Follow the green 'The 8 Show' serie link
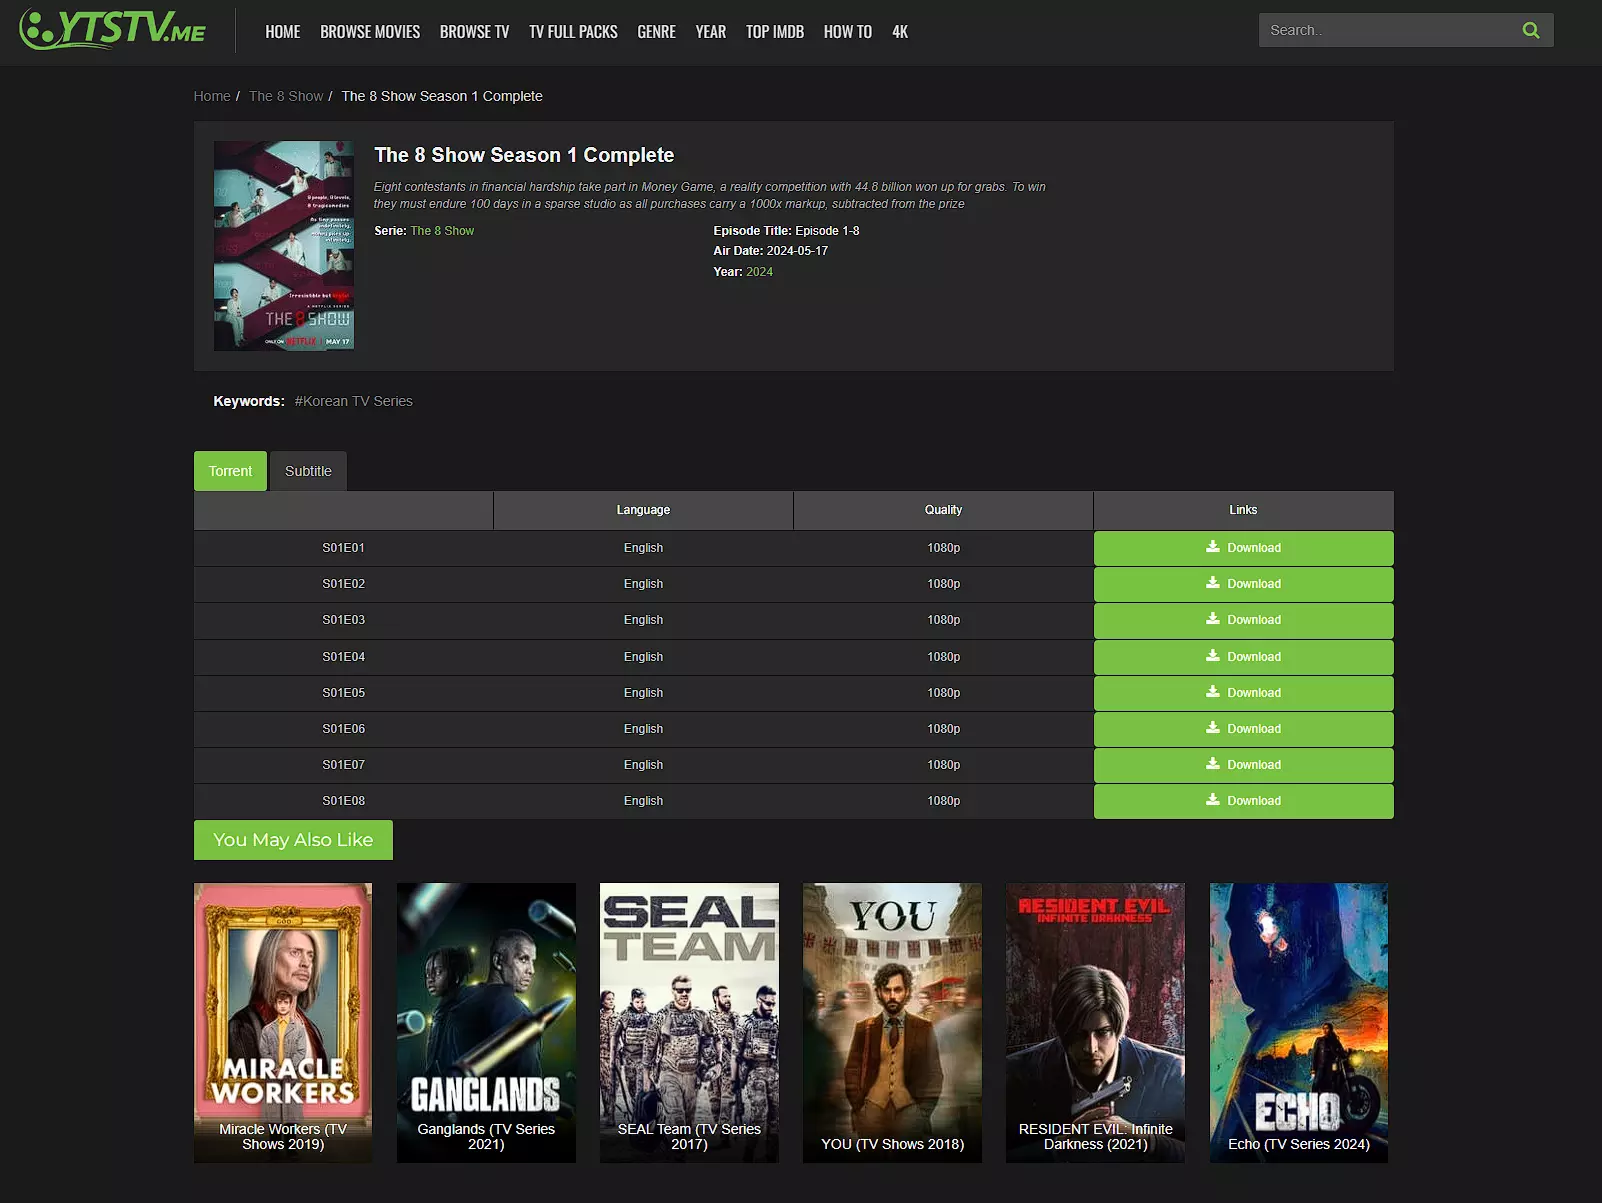 [x=442, y=231]
